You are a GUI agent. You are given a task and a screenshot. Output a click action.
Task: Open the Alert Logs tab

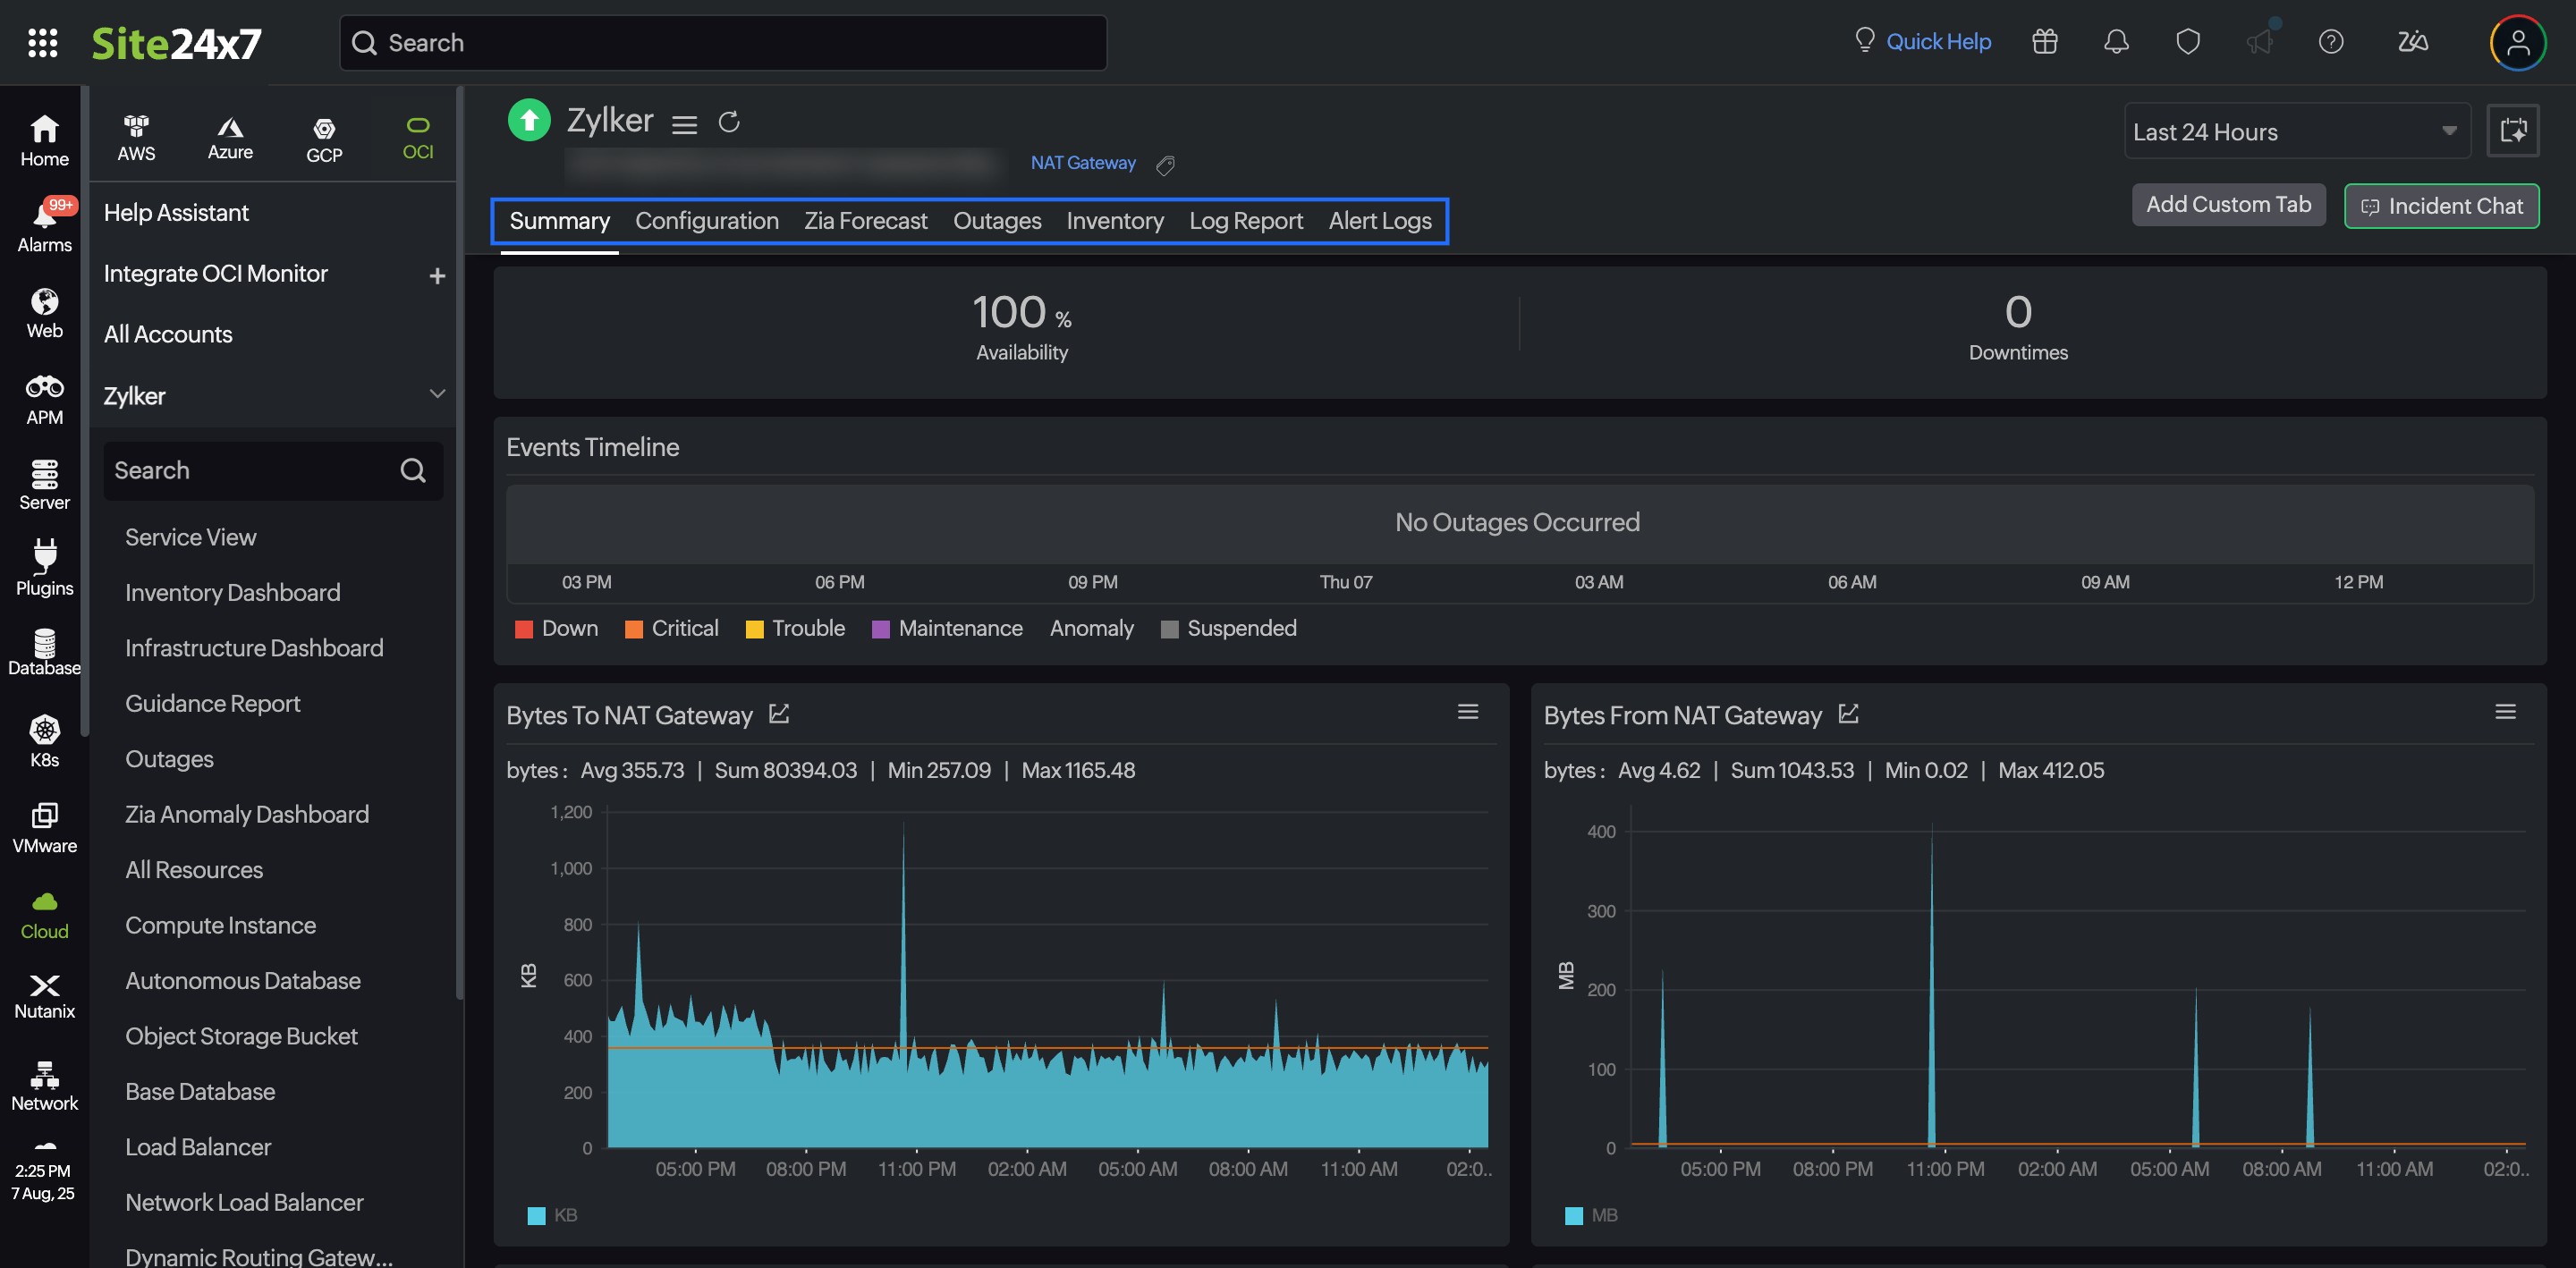(x=1379, y=220)
